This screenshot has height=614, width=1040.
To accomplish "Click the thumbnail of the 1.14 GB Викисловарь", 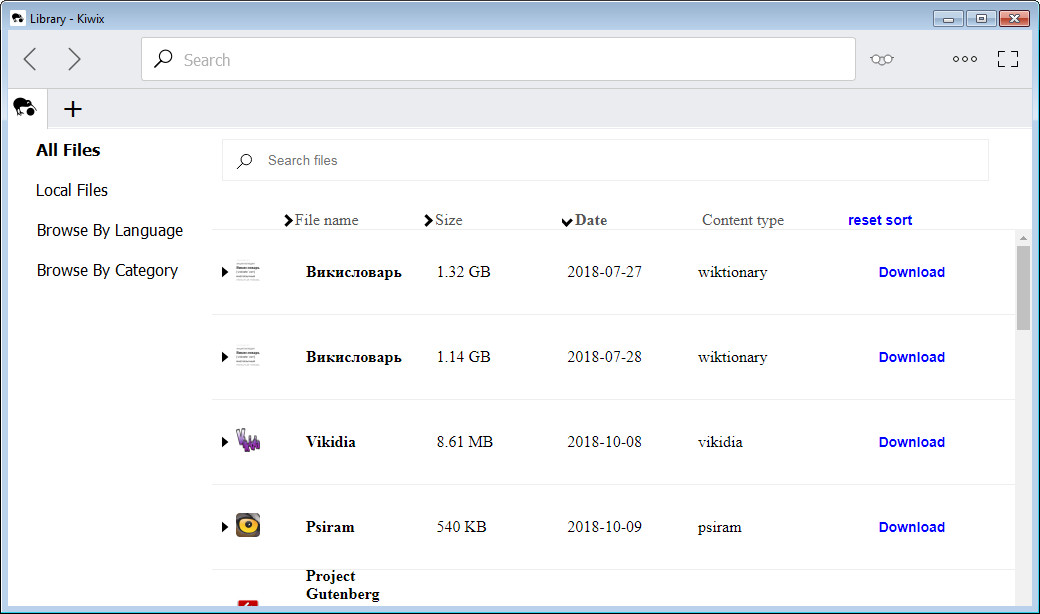I will coord(248,356).
